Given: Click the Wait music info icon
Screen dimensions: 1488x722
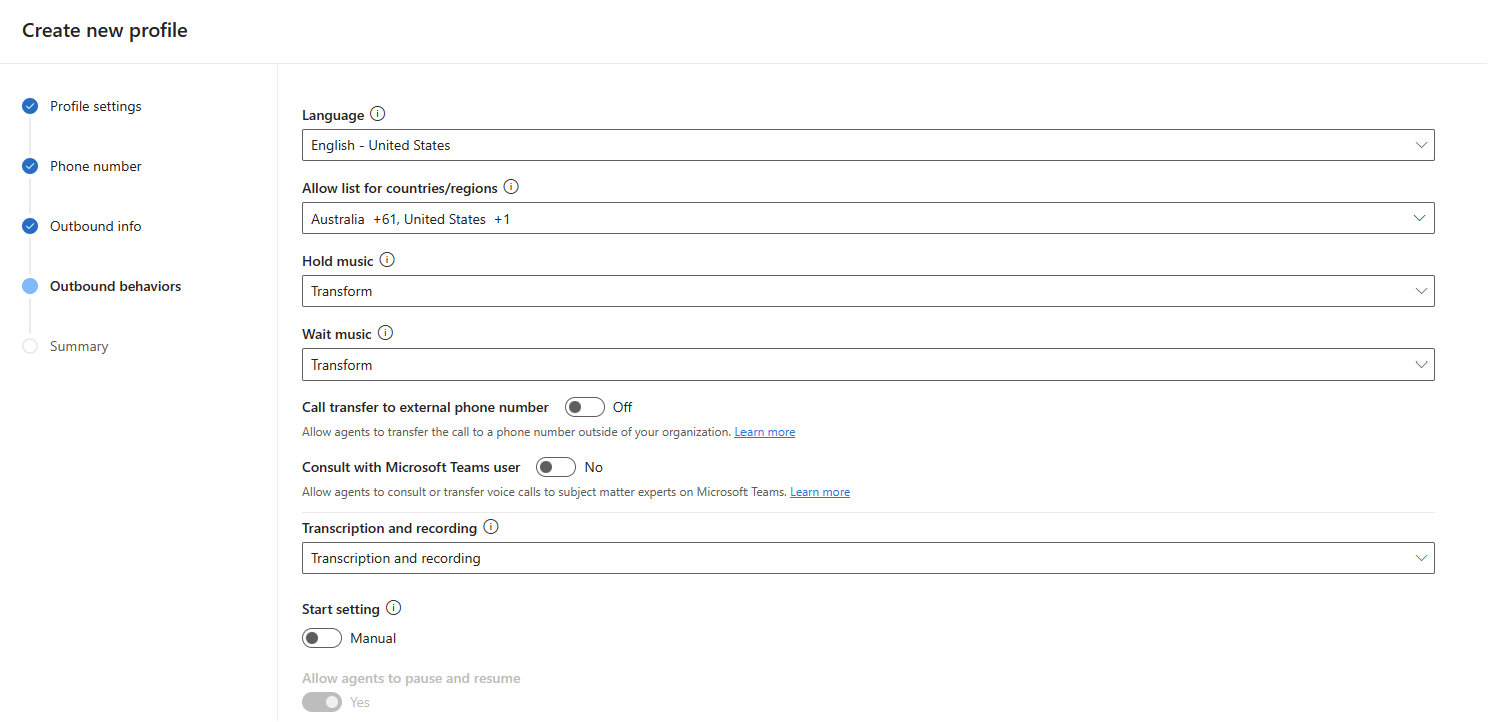Looking at the screenshot, I should (x=385, y=333).
